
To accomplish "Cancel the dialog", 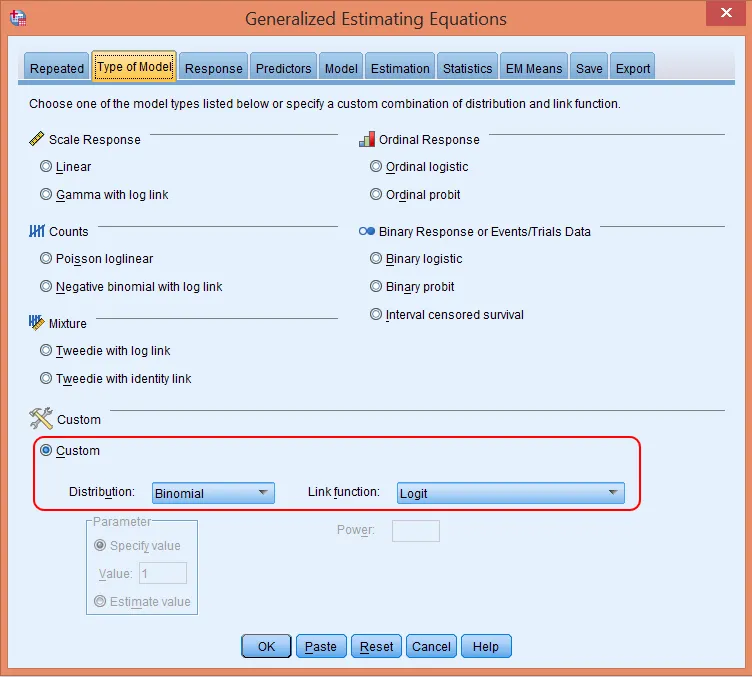I will click(431, 646).
